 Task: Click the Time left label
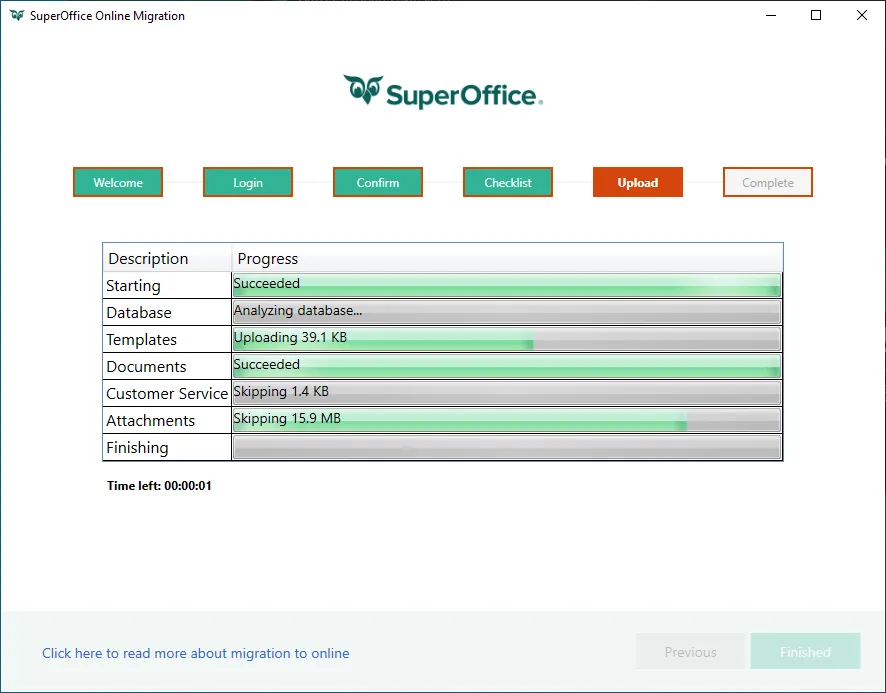pyautogui.click(x=160, y=486)
